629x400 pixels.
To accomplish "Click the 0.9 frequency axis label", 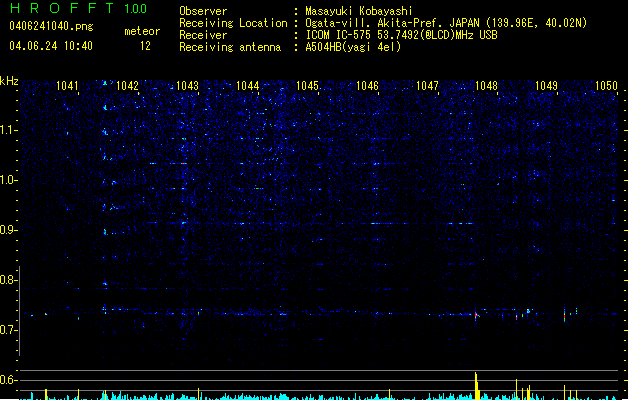I will click(x=9, y=229).
